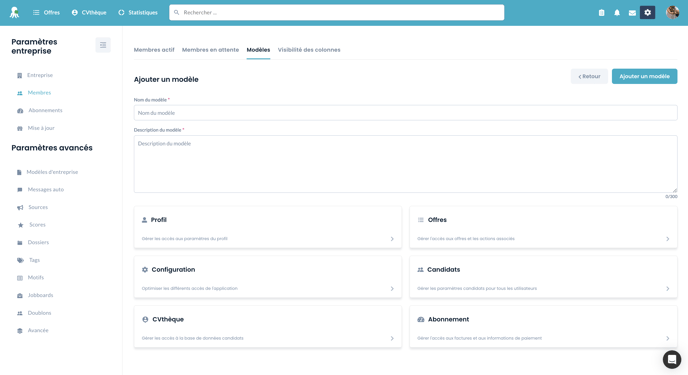
Task: Open CVthèque in the top navigation
Action: (x=89, y=12)
